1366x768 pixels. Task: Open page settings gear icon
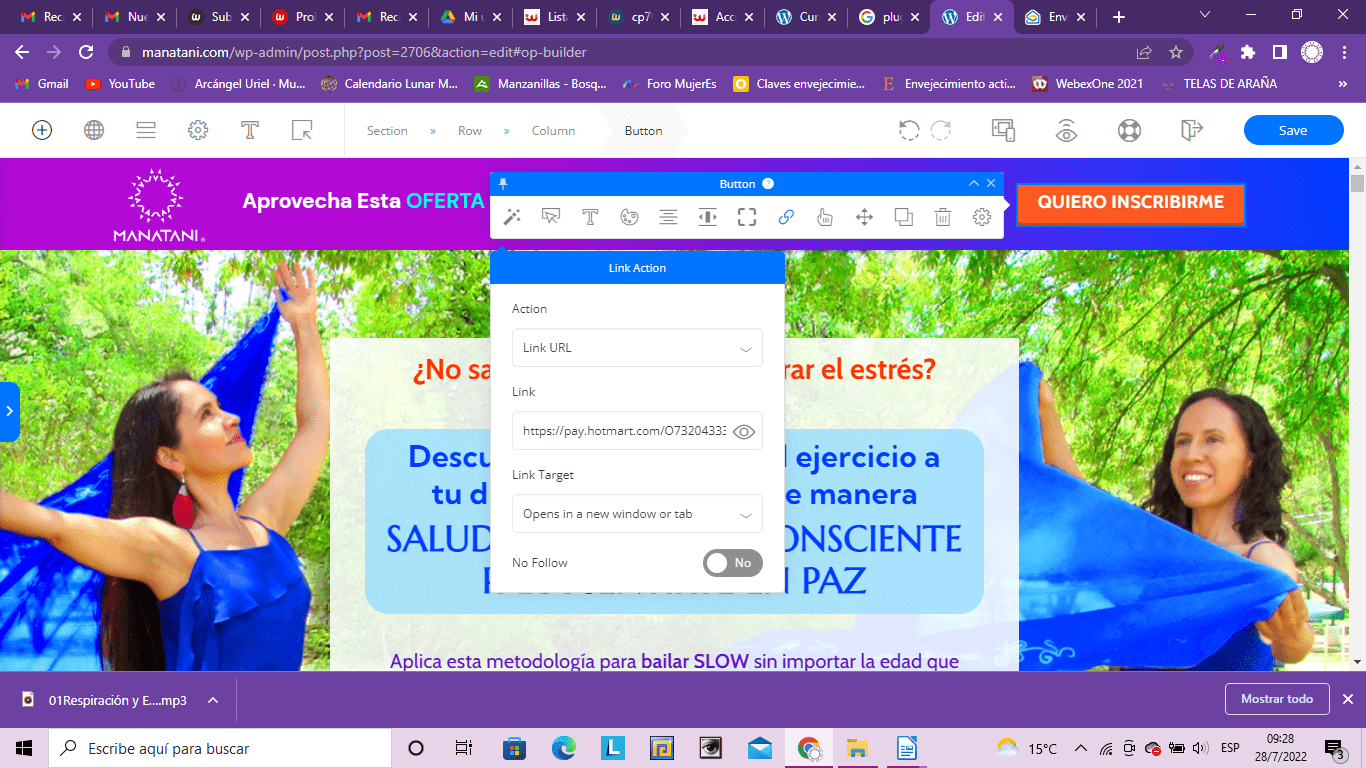click(198, 130)
